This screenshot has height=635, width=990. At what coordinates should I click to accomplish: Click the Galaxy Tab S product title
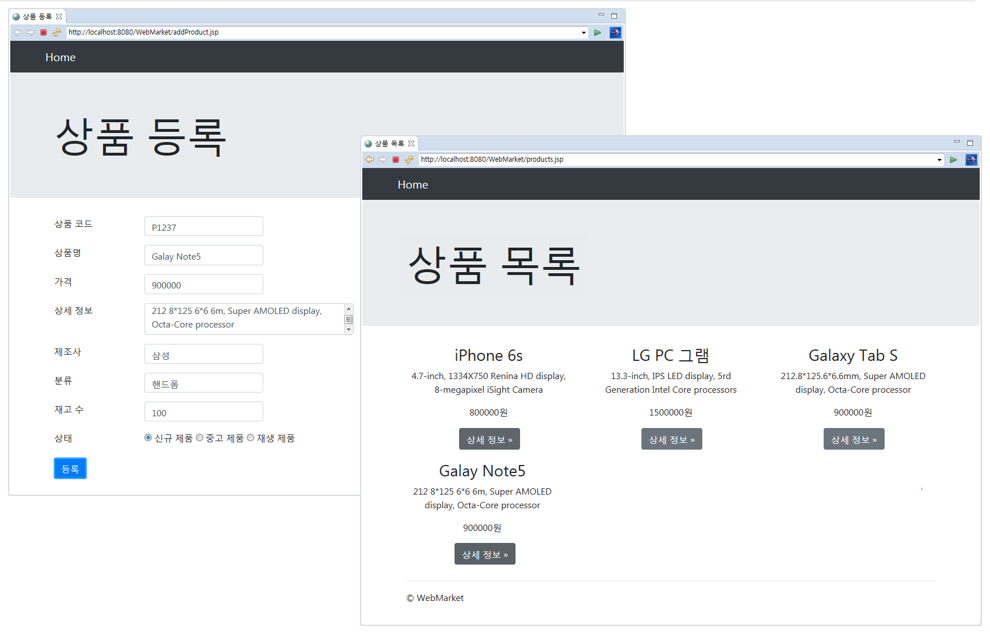853,356
